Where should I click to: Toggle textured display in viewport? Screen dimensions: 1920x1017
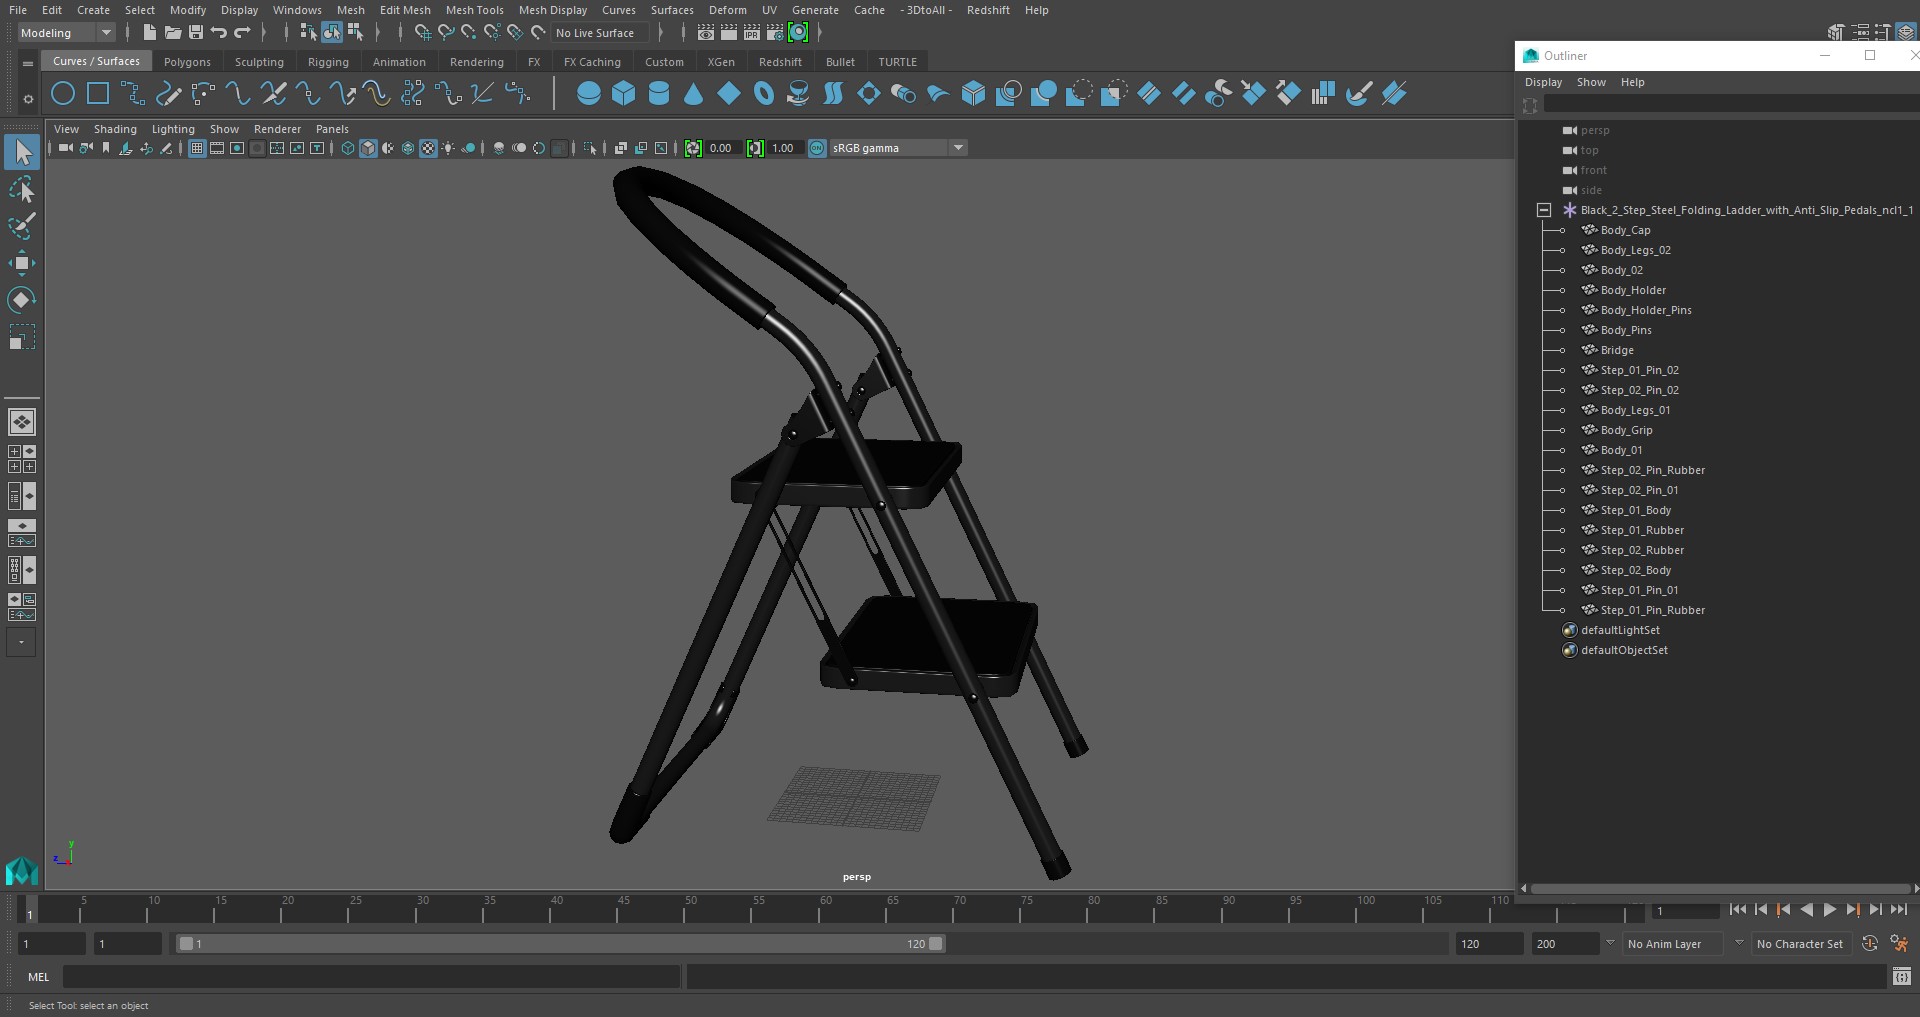tap(428, 148)
